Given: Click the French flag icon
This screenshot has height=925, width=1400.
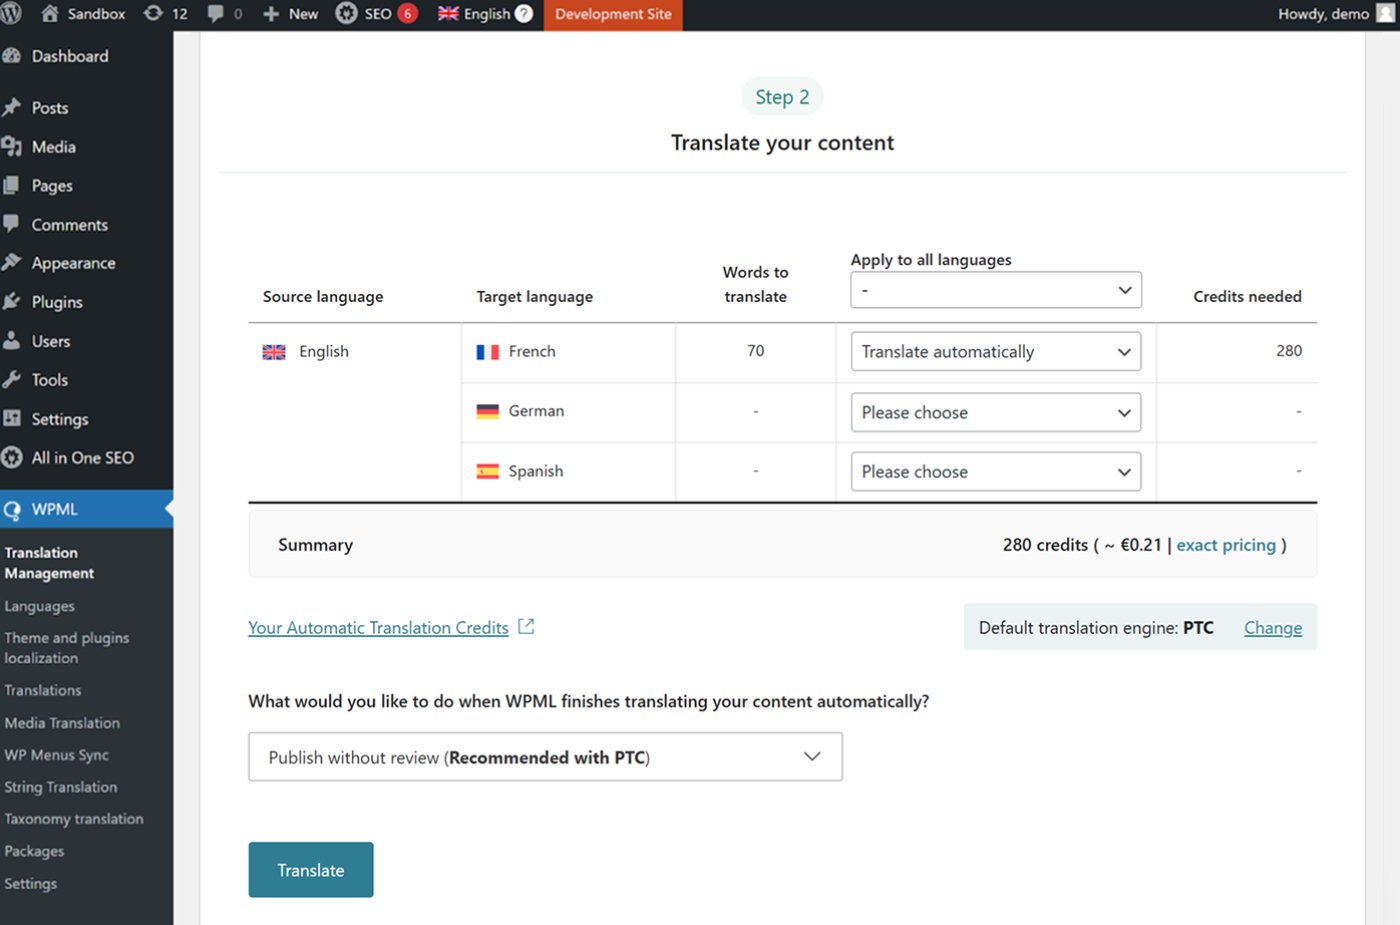Looking at the screenshot, I should pos(488,352).
